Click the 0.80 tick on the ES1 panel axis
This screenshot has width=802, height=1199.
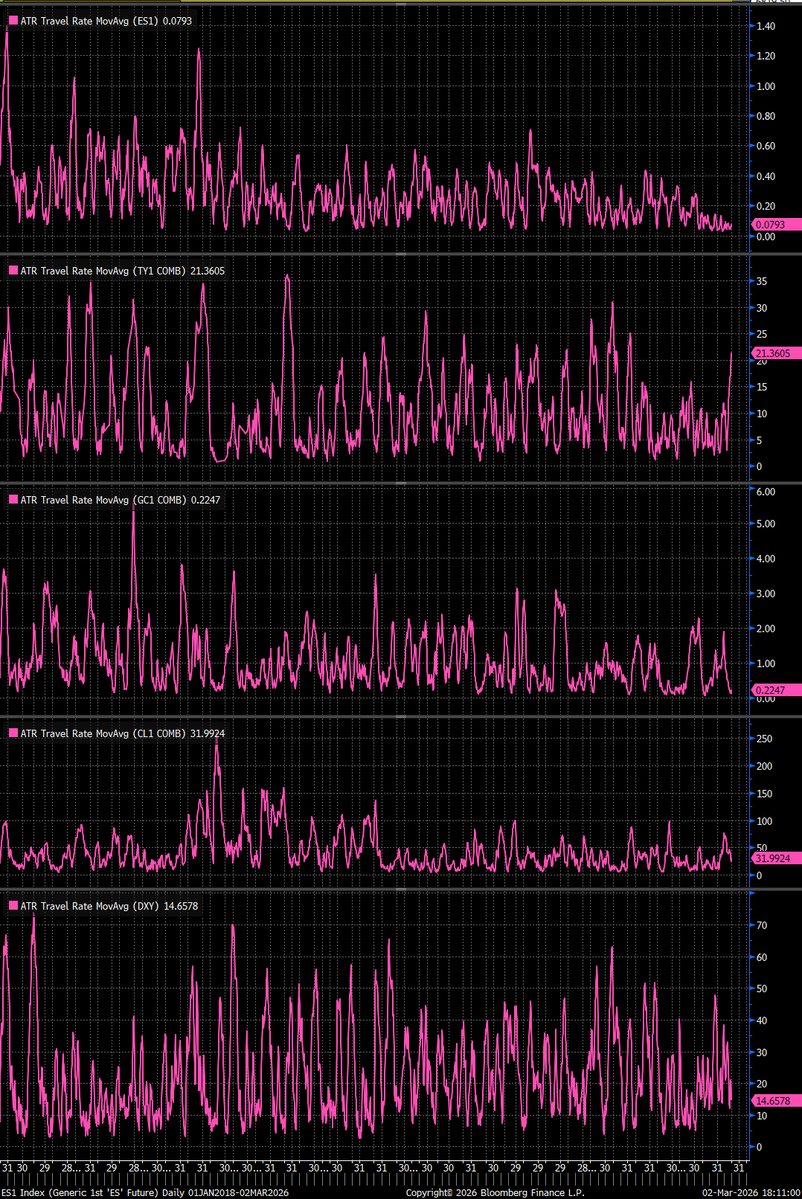click(765, 116)
